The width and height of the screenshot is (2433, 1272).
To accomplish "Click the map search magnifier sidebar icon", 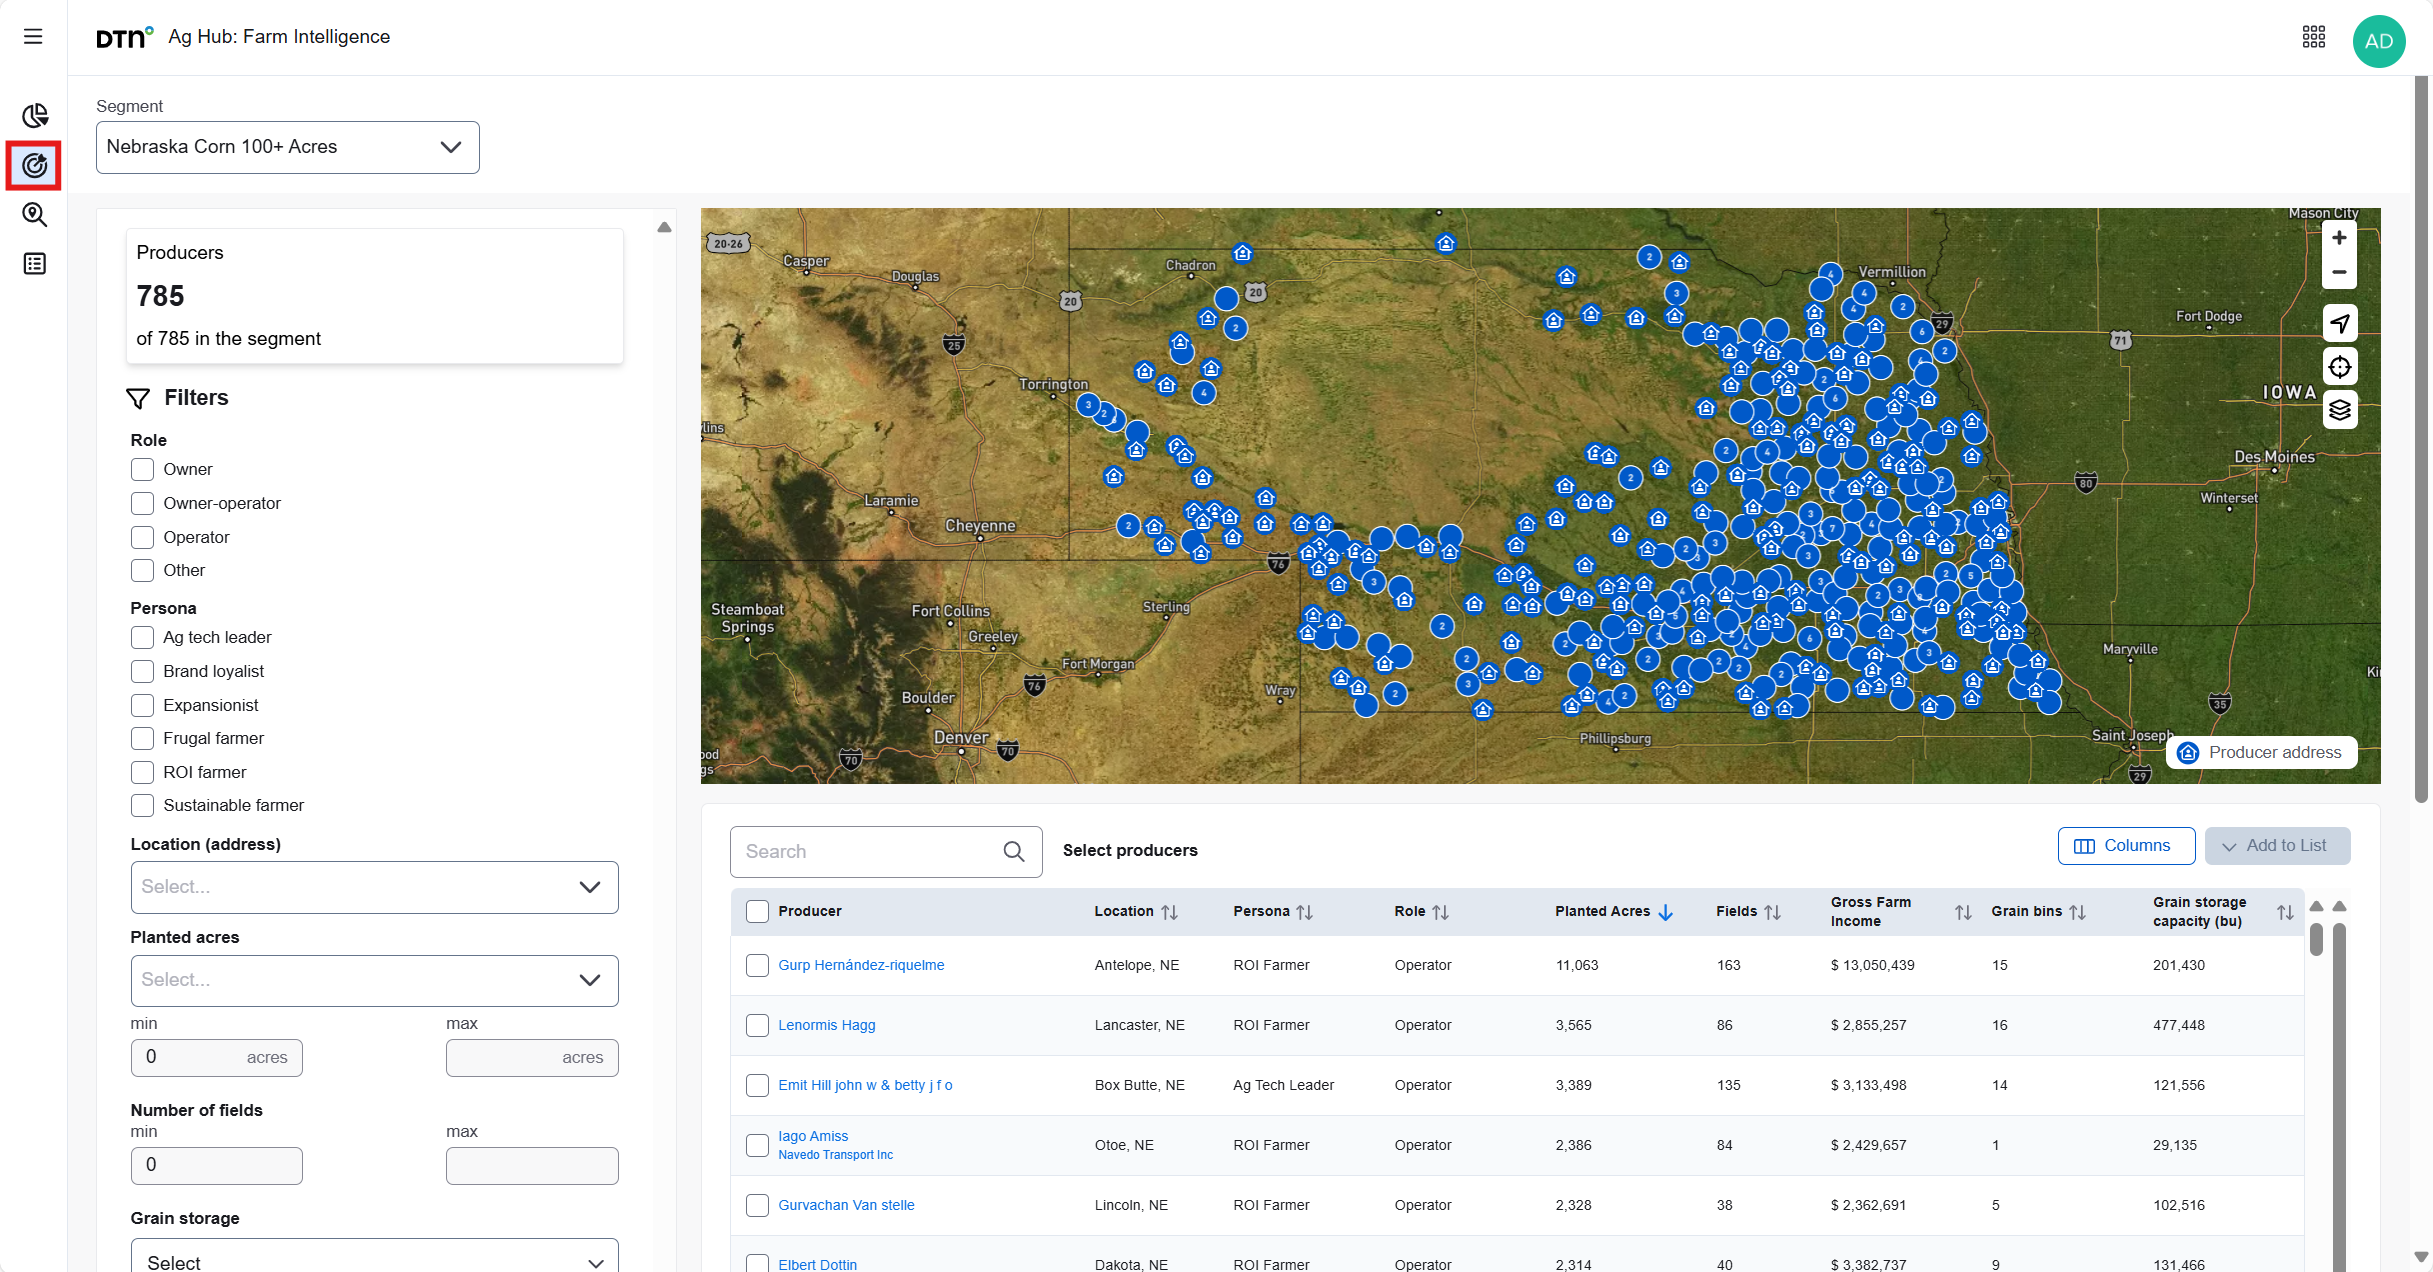I will tap(35, 214).
